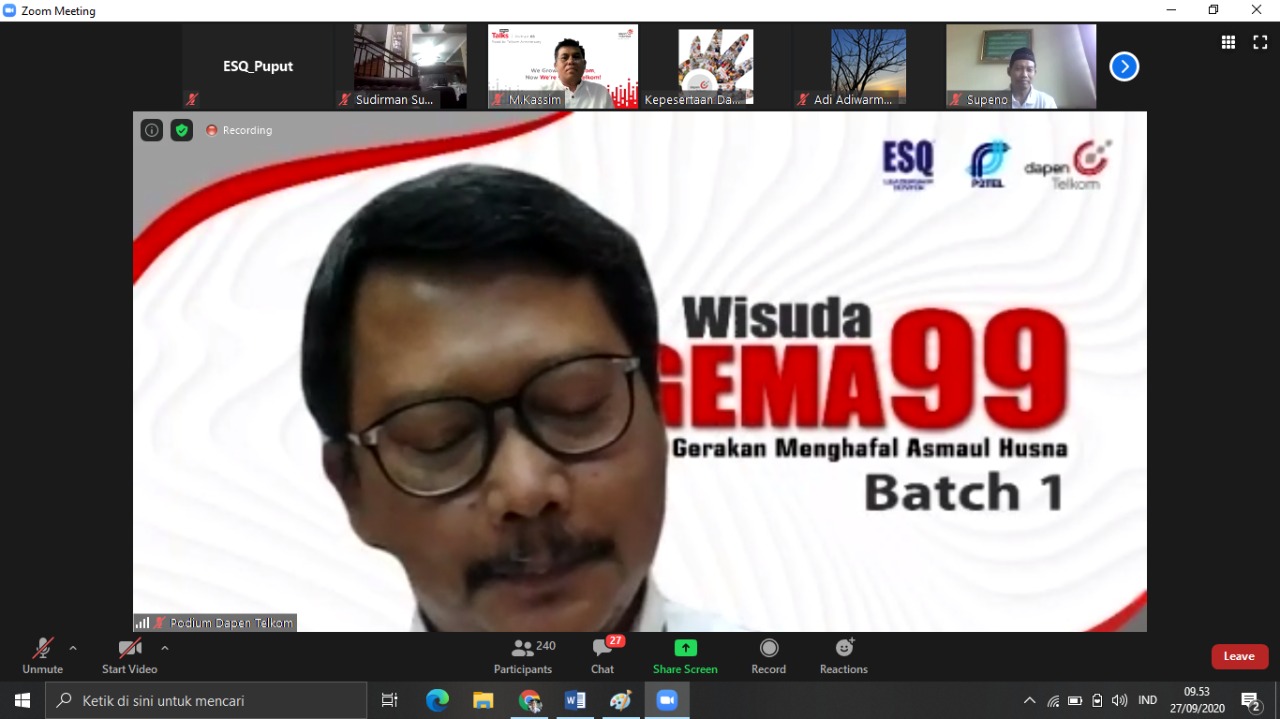
Task: Unmute the microphone
Action: pyautogui.click(x=42, y=656)
